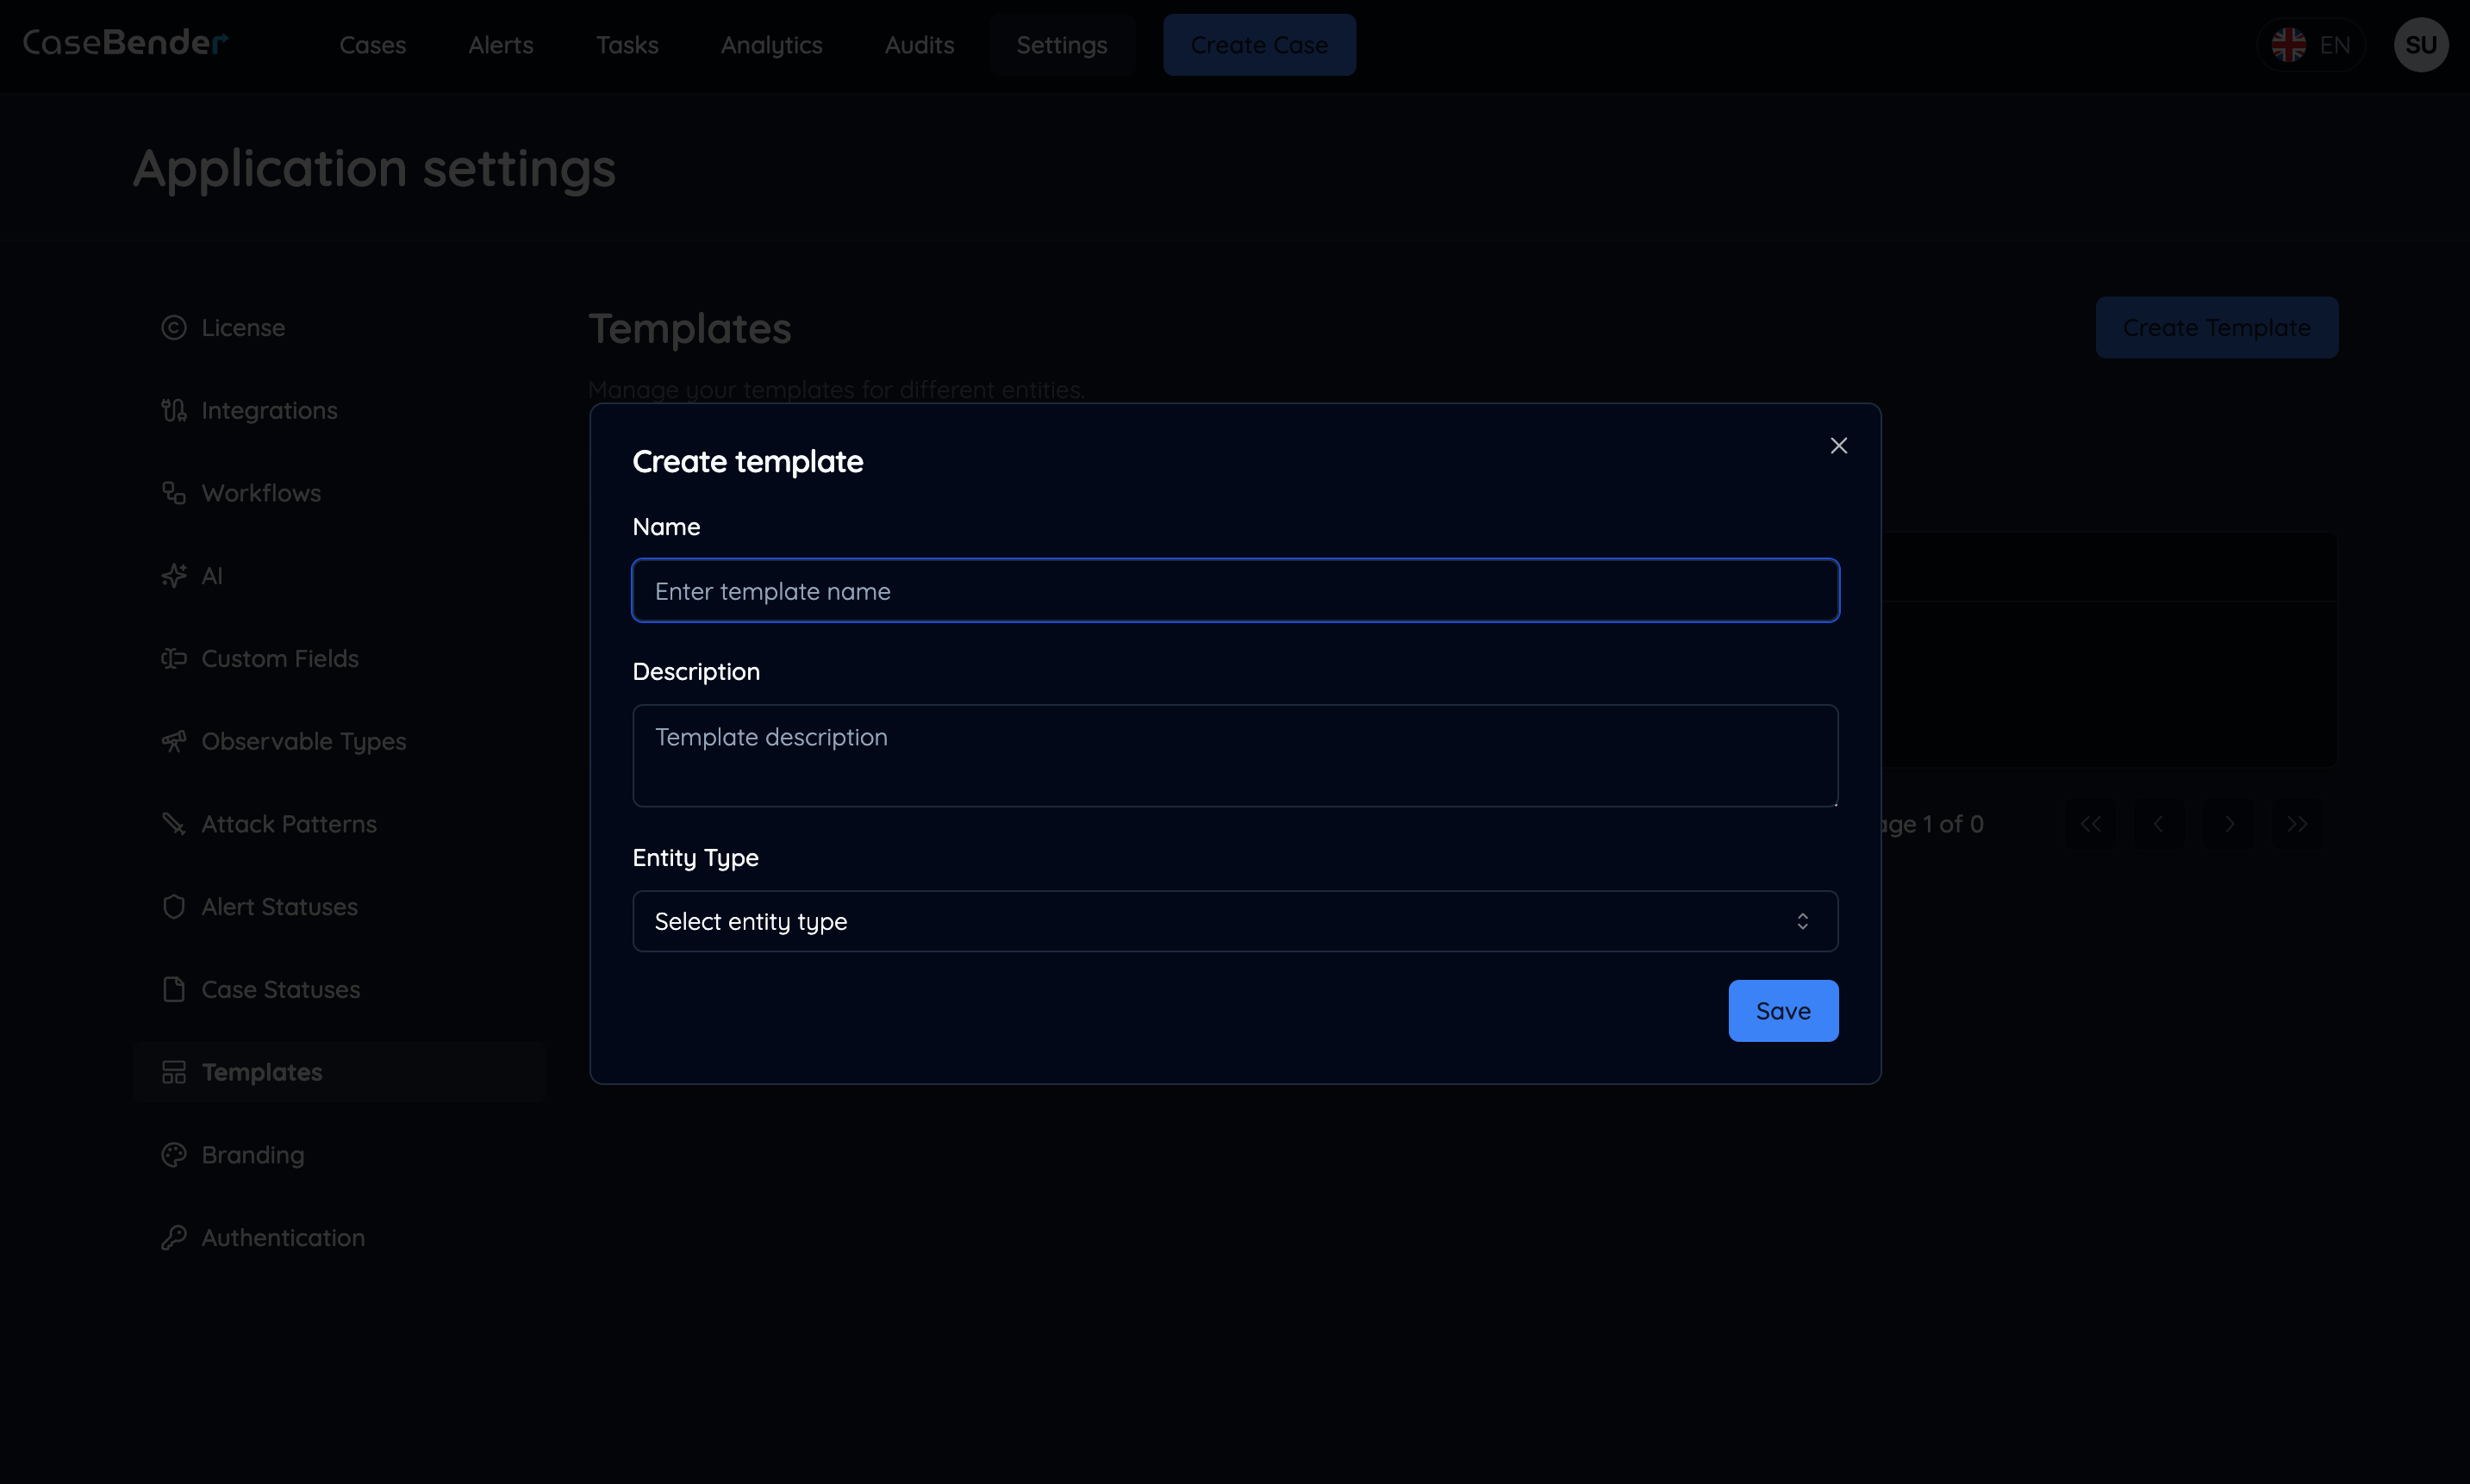Select the Alert Statuses shield icon
2470x1484 pixels.
[x=174, y=906]
